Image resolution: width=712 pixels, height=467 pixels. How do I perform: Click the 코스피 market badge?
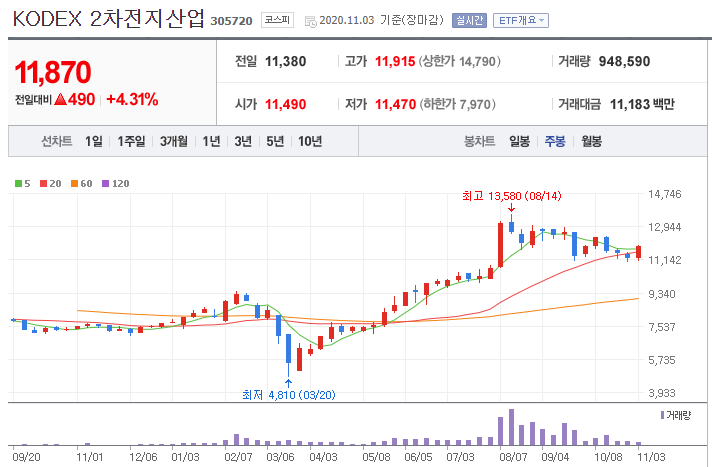[277, 20]
